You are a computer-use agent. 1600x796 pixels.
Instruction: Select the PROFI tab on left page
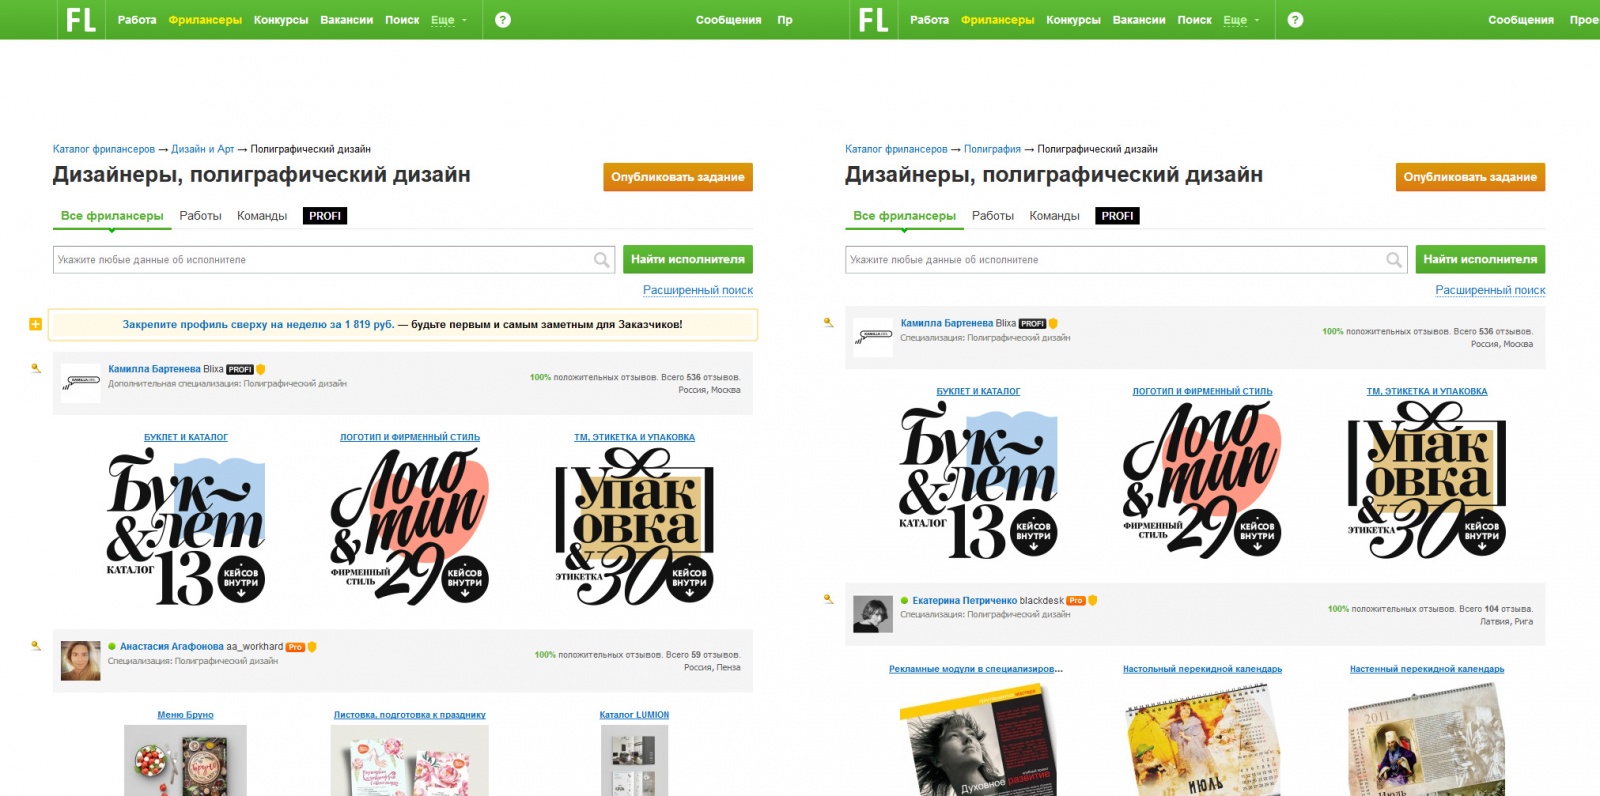pos(325,216)
